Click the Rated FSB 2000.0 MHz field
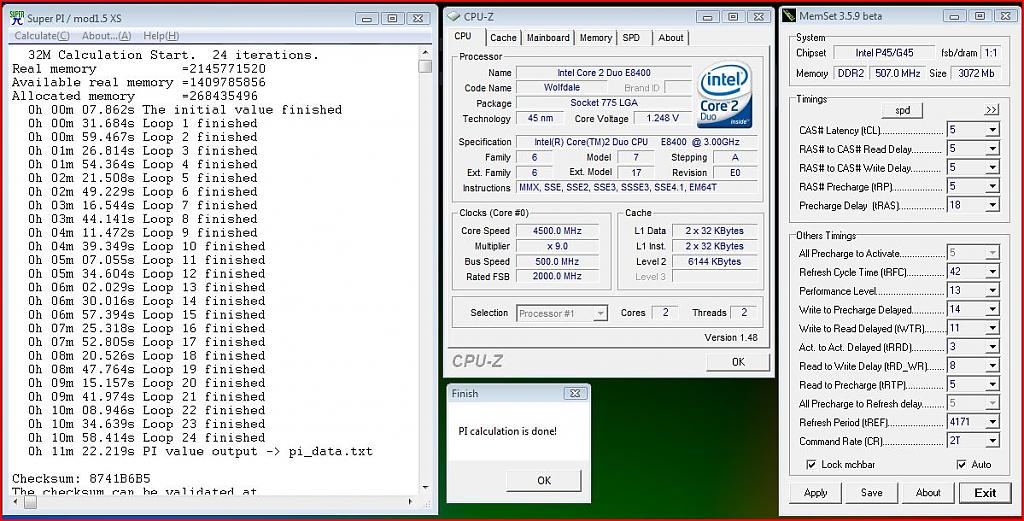This screenshot has height=521, width=1024. coord(557,276)
